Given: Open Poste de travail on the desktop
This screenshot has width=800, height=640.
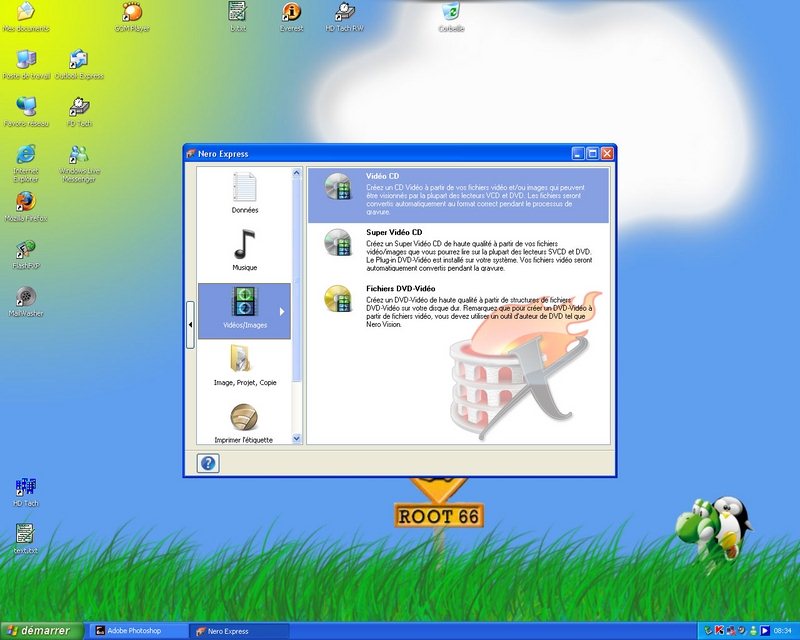Looking at the screenshot, I should click(26, 65).
